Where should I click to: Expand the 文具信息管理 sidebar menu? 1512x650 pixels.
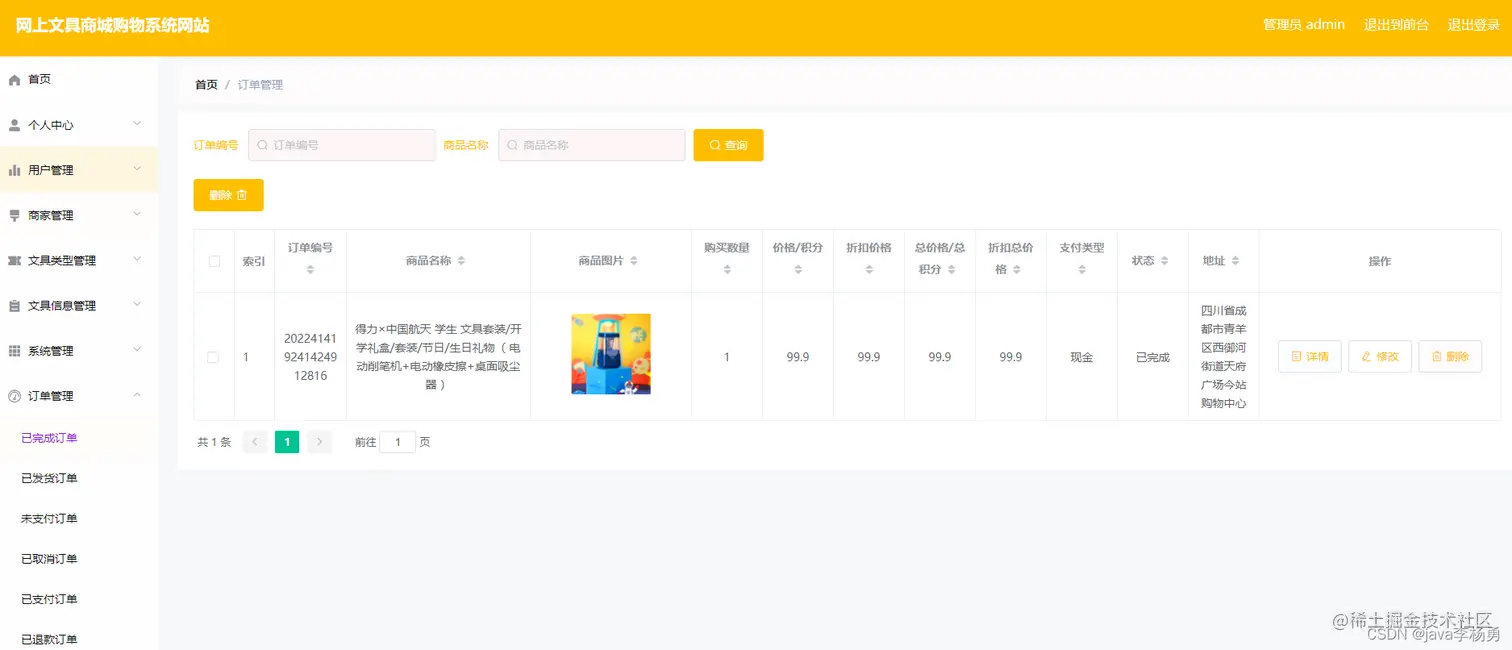tap(137, 305)
